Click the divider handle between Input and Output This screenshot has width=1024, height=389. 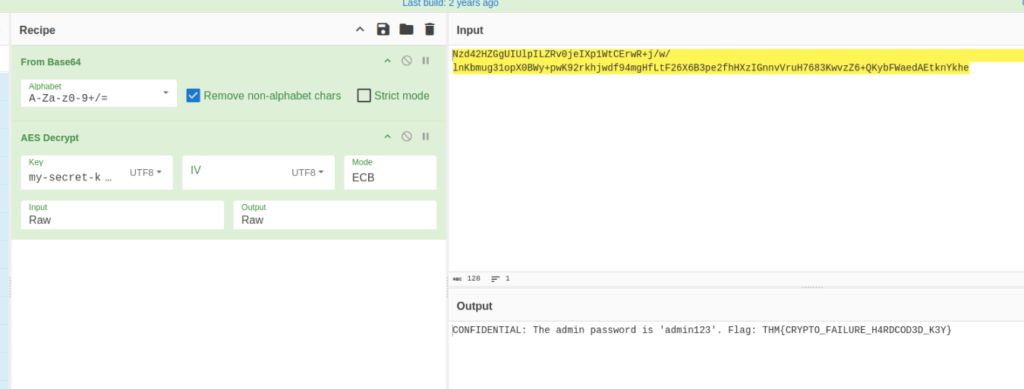812,287
